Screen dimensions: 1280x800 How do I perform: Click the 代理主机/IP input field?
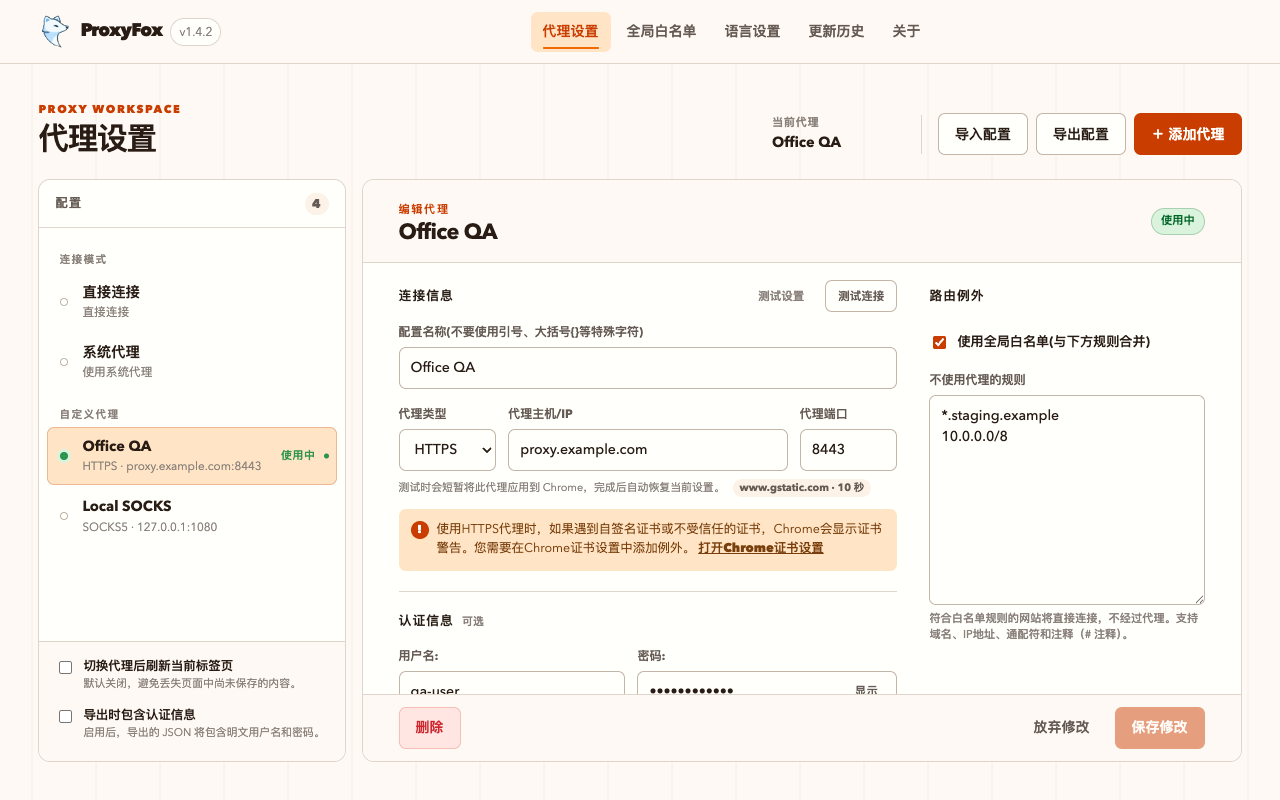pos(648,450)
